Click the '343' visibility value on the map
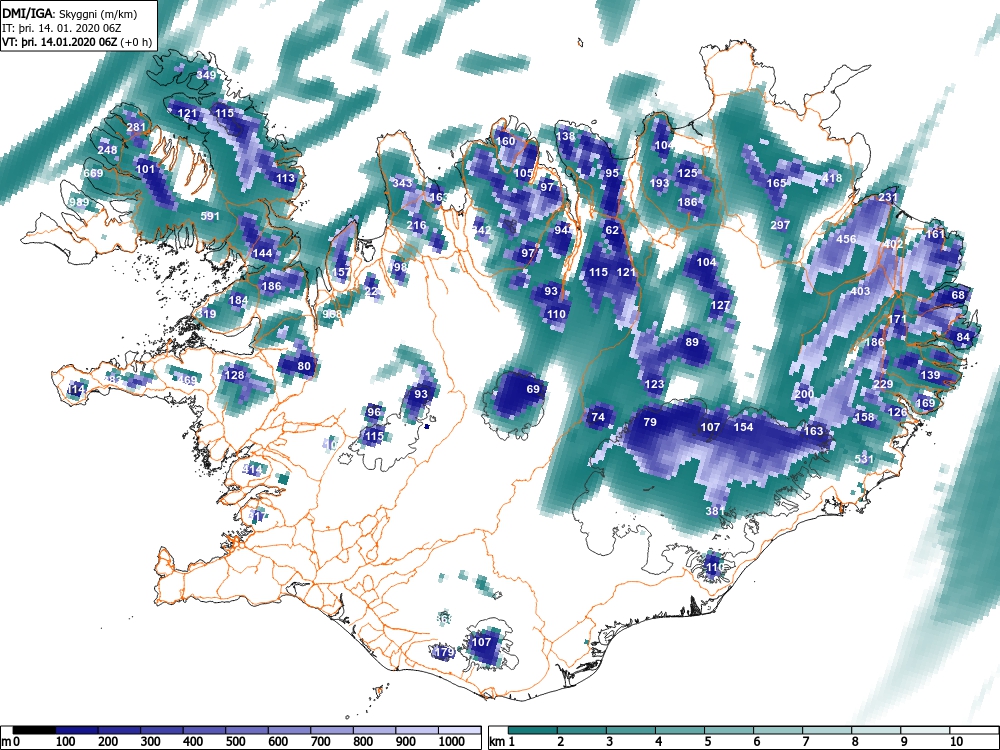 [x=402, y=183]
